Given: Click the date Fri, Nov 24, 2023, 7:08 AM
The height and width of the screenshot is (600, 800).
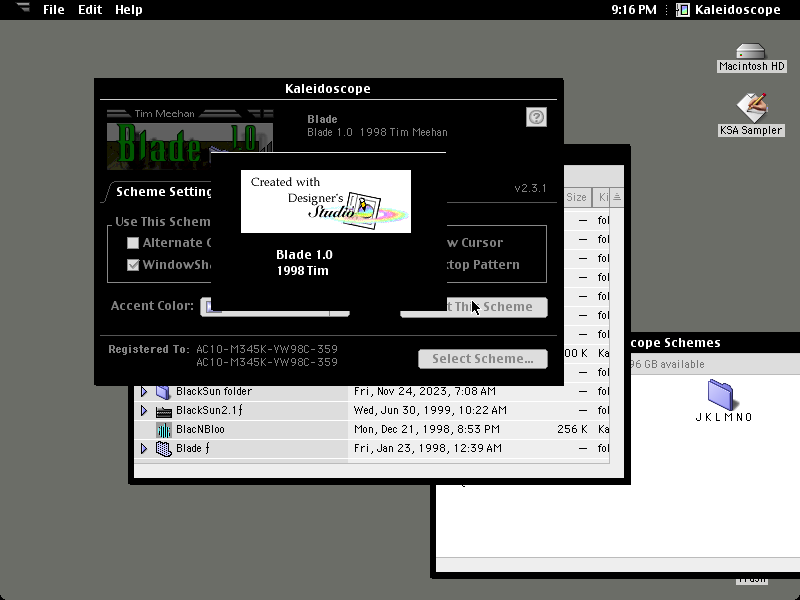Looking at the screenshot, I should (424, 391).
